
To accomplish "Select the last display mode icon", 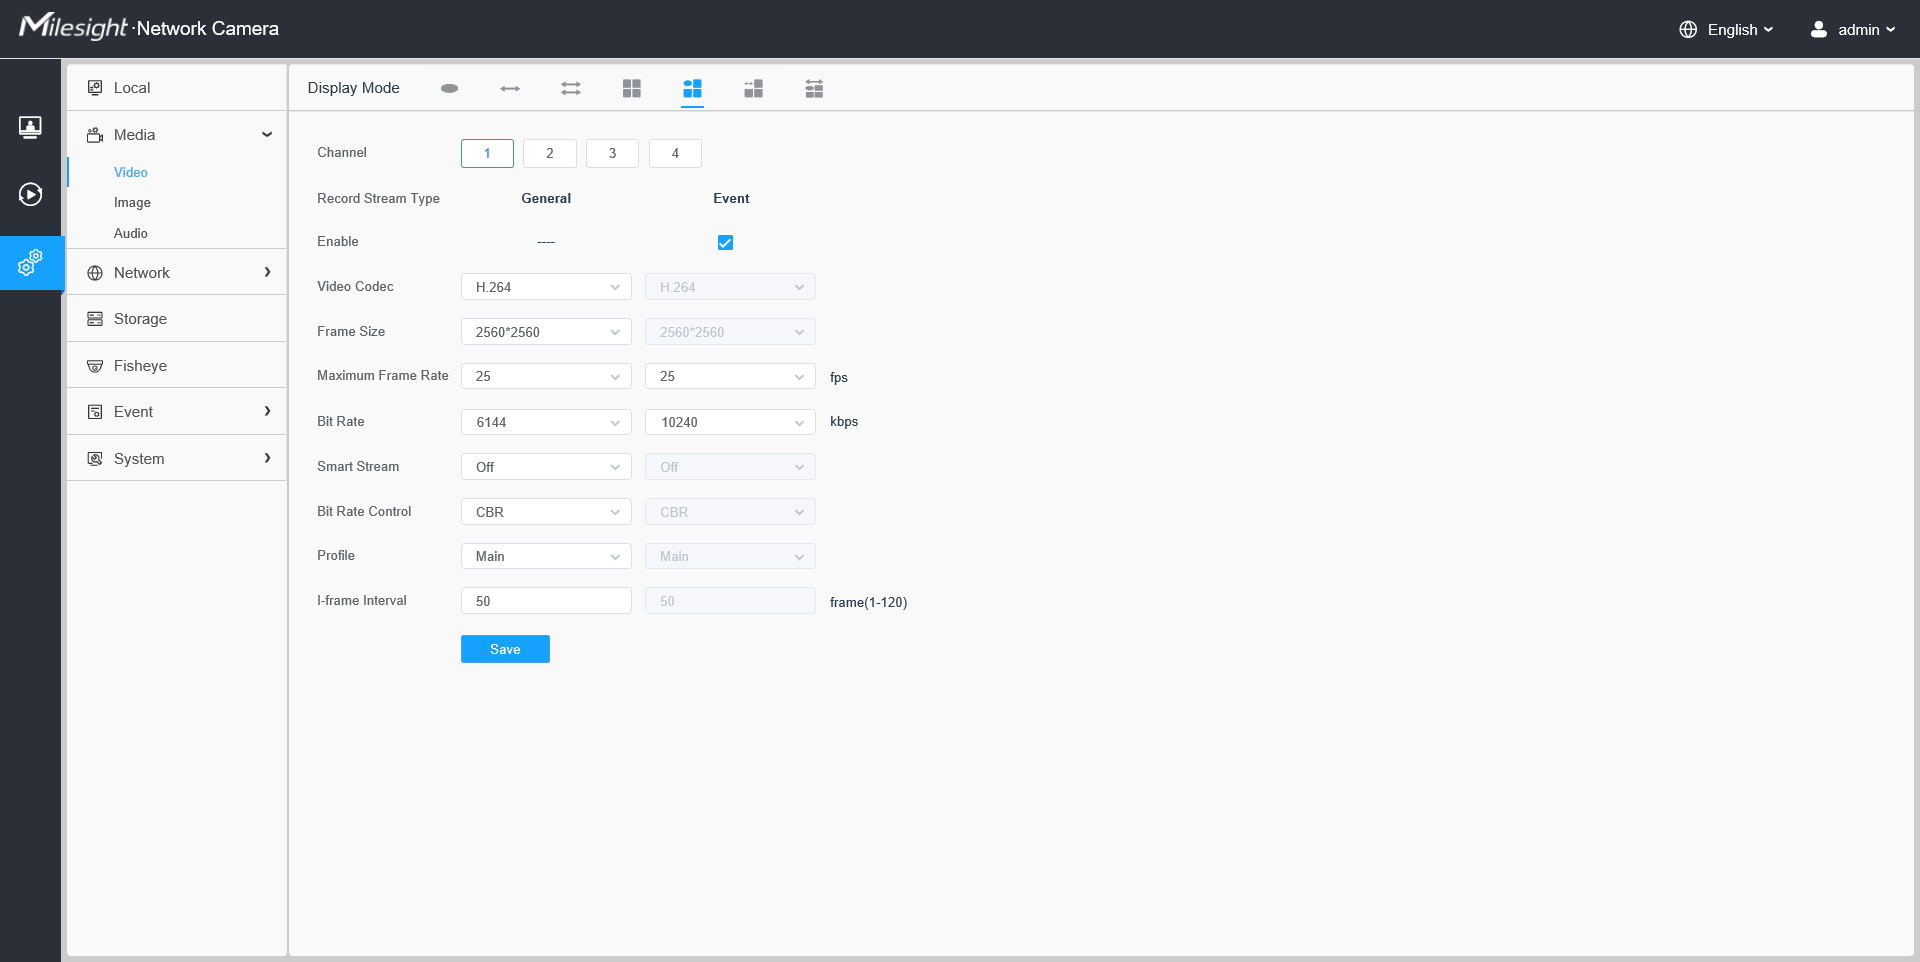I will [814, 88].
